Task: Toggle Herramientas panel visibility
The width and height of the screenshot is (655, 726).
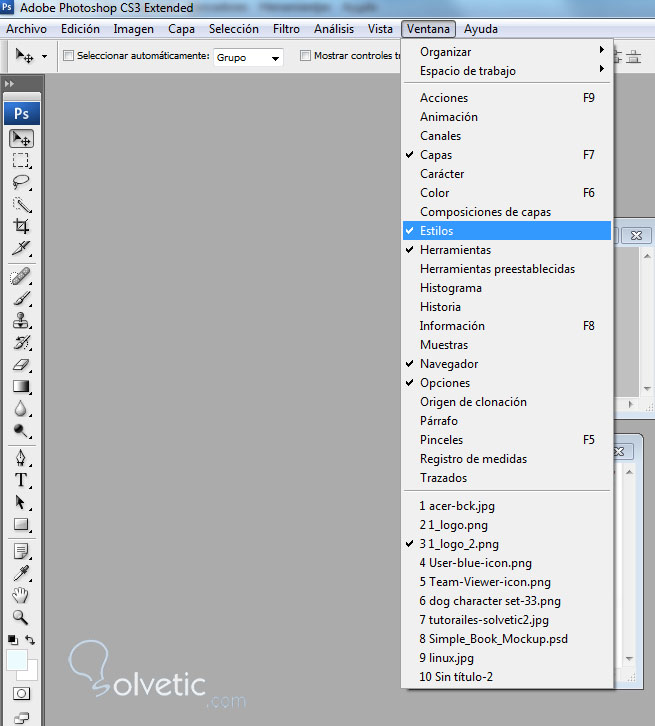Action: click(x=507, y=250)
